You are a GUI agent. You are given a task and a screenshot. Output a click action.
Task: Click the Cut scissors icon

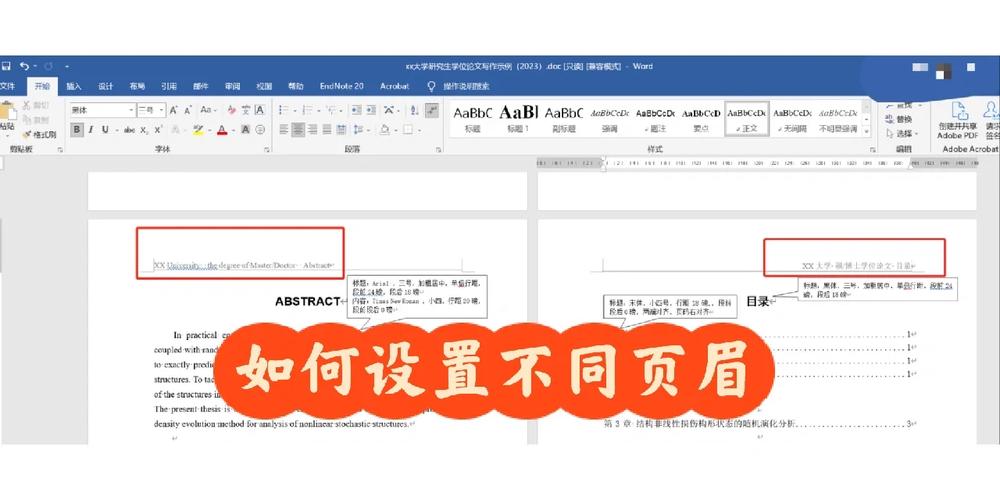[x=27, y=105]
